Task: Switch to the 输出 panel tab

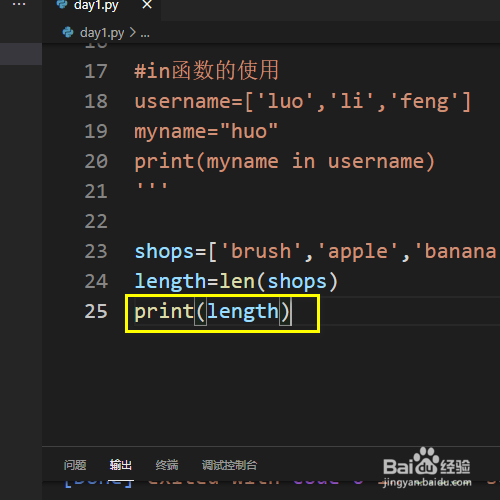Action: (121, 465)
